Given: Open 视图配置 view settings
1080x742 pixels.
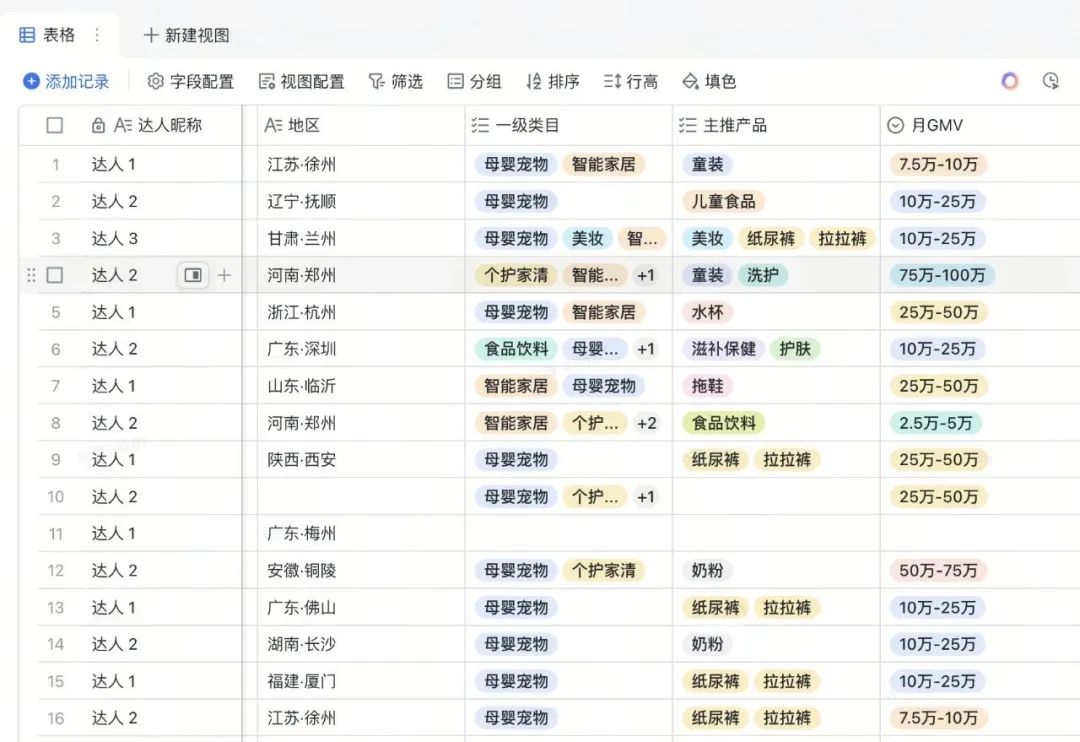Looking at the screenshot, I should [301, 81].
